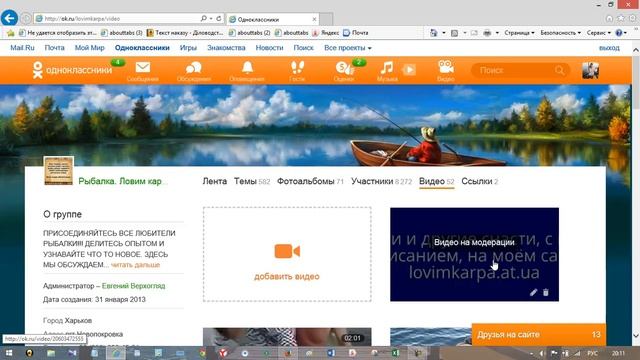Viewport: 640px width, 360px height.
Task: Open the Яндекс bookmark in favorites bar
Action: pos(325,33)
